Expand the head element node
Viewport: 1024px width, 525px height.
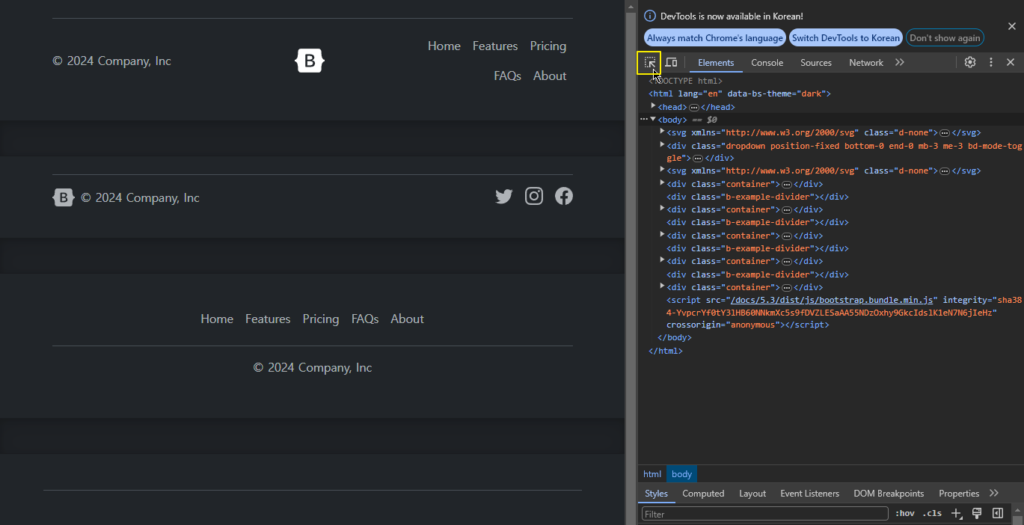[653, 106]
